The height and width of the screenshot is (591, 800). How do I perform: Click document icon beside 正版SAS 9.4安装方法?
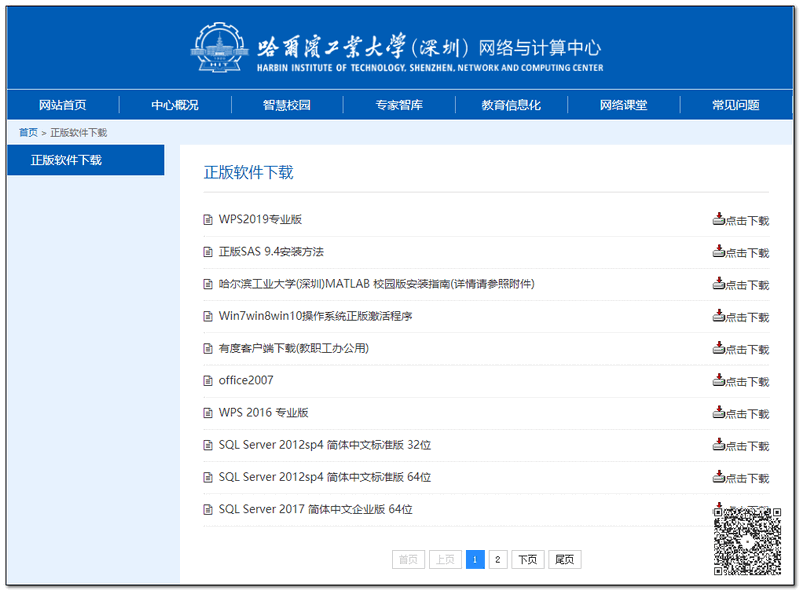(x=208, y=252)
